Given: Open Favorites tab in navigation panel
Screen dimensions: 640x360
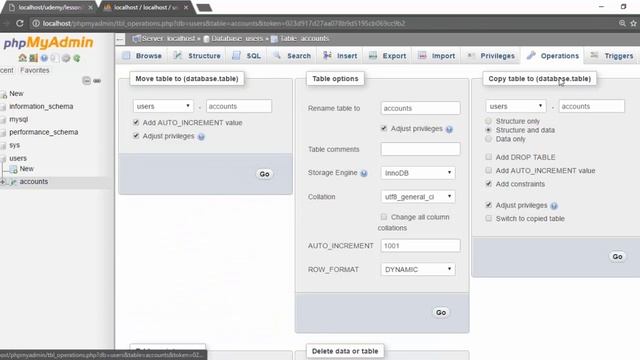Looking at the screenshot, I should click(x=35, y=70).
